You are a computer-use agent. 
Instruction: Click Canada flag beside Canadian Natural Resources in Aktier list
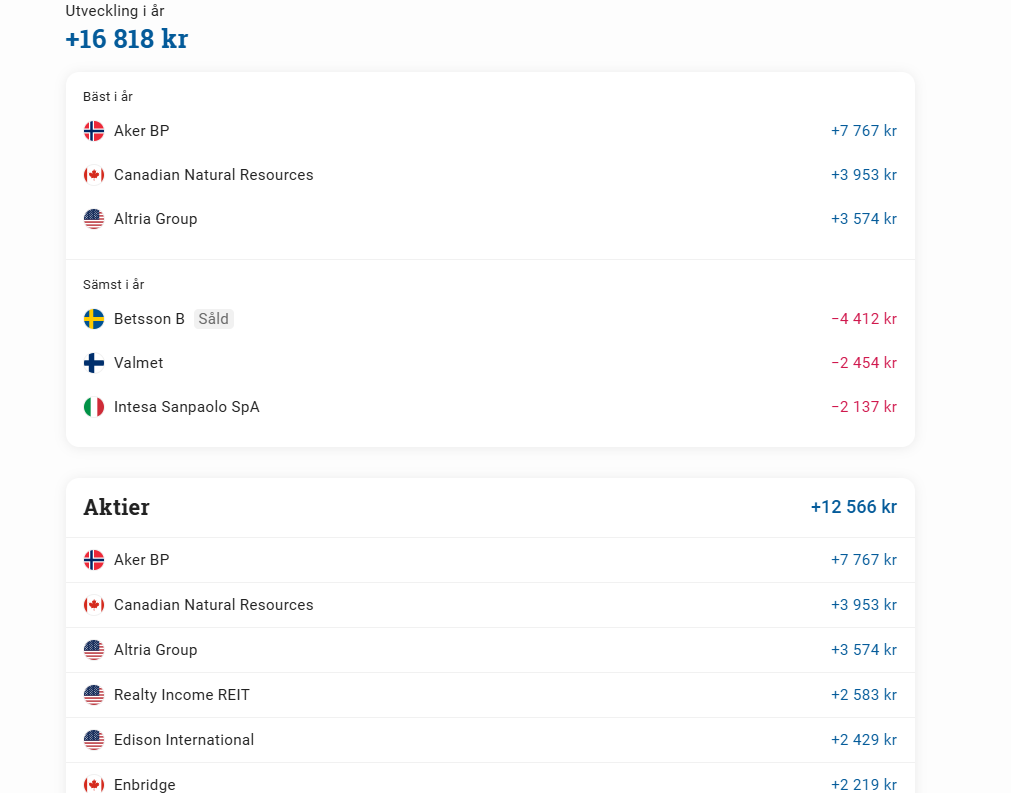coord(93,605)
